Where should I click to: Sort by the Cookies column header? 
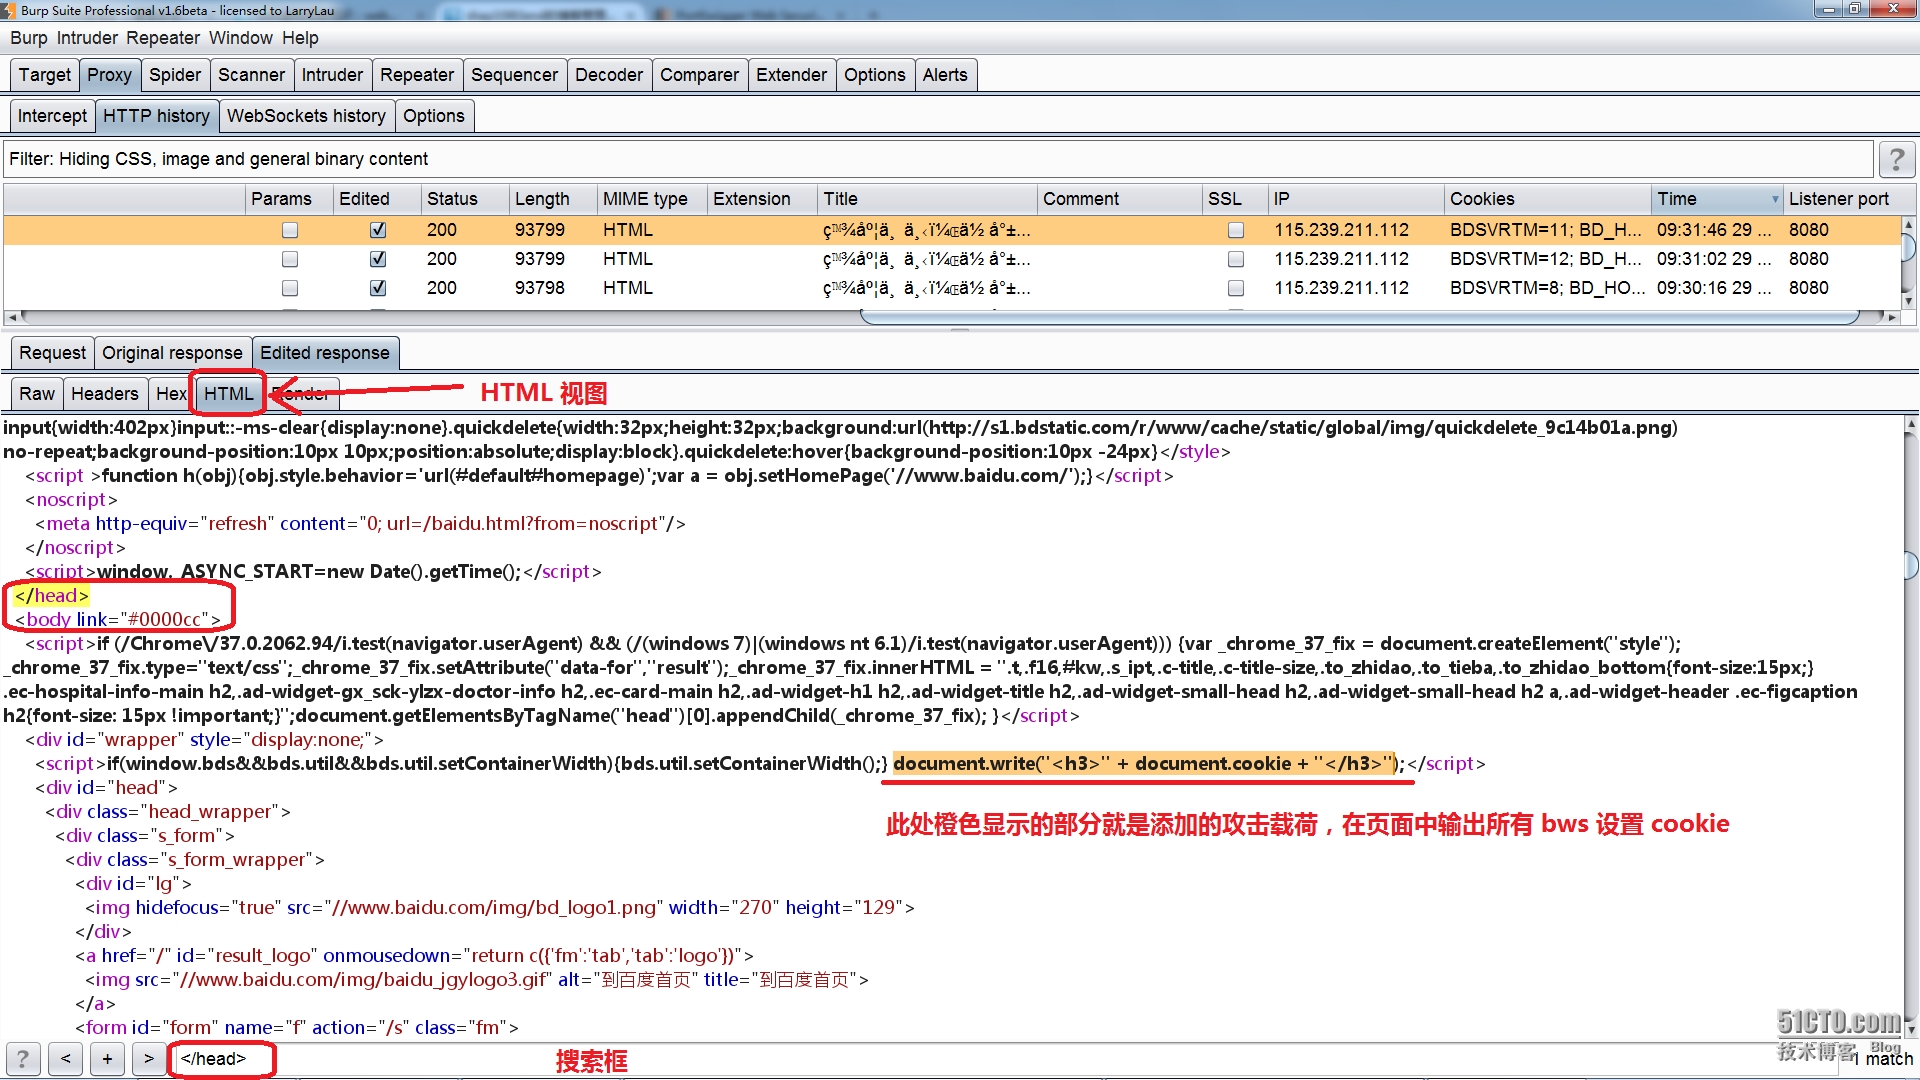pos(1547,199)
